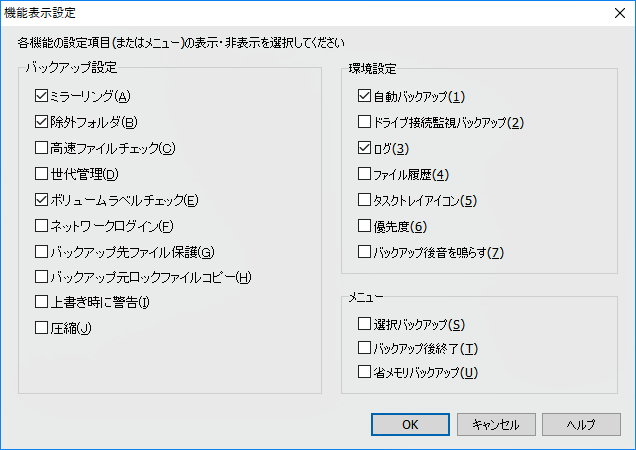Check the 選択バックアップ menu option
Viewport: 636px width, 450px height.
click(x=365, y=324)
